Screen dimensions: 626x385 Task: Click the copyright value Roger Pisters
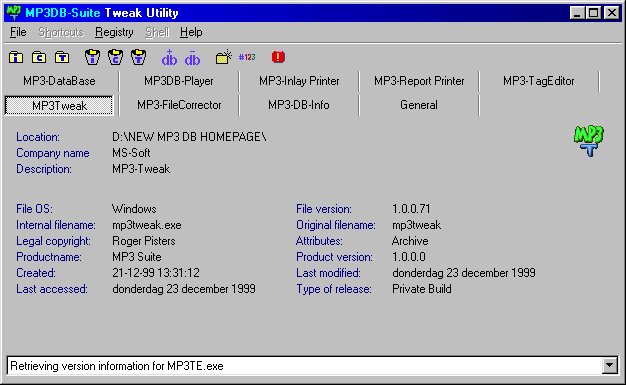point(144,241)
